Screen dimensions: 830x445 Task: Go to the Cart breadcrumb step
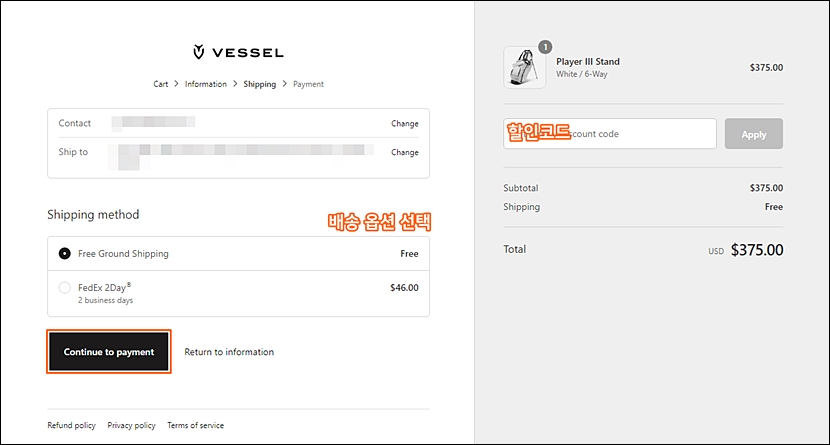click(160, 84)
